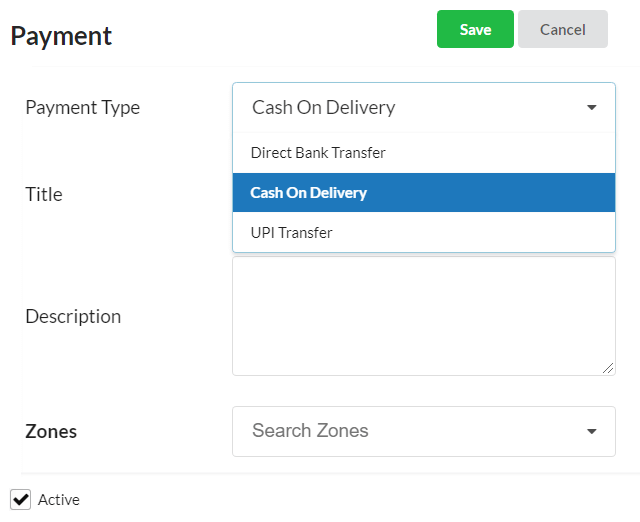
Task: Click the resize grip on the Description text area
Action: (x=608, y=368)
